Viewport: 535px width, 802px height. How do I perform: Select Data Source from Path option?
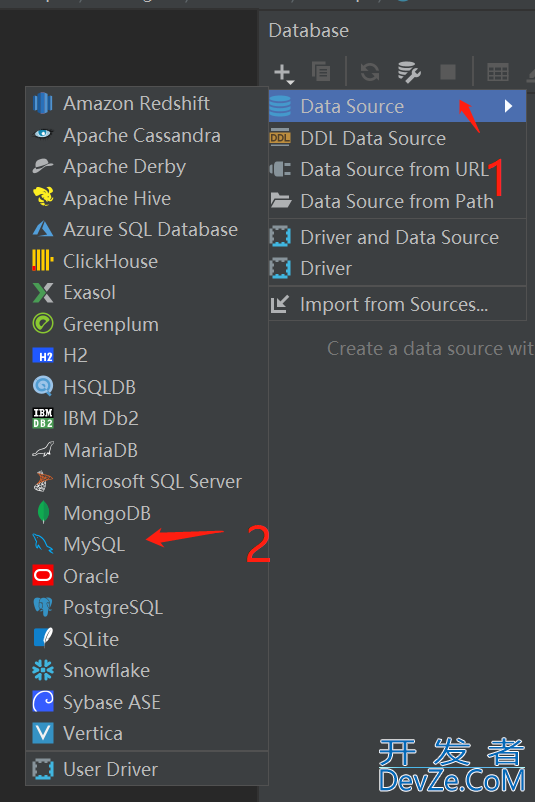[397, 201]
